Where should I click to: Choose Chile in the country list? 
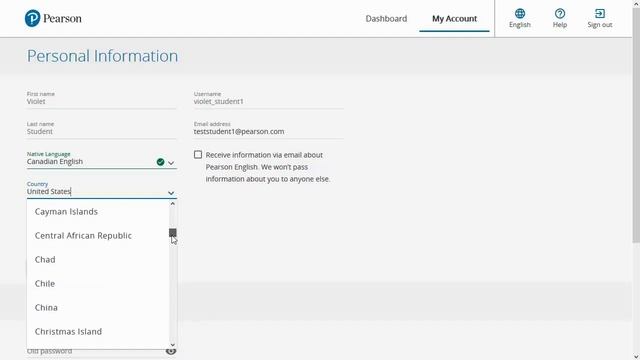click(98, 284)
